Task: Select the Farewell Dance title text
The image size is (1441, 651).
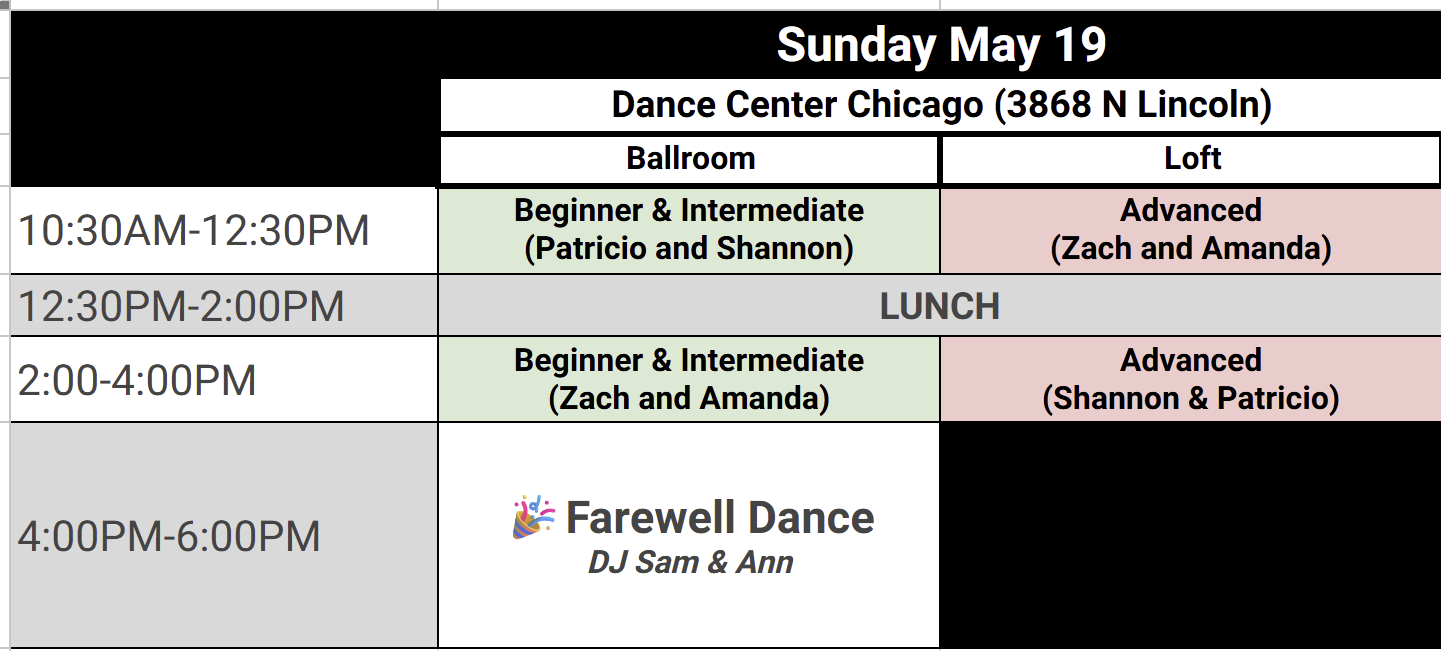Action: coord(720,518)
